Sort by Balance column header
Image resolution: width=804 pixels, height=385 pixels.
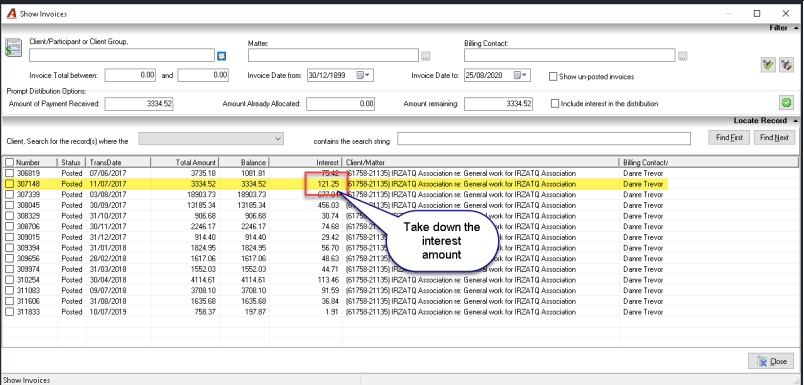tap(244, 163)
